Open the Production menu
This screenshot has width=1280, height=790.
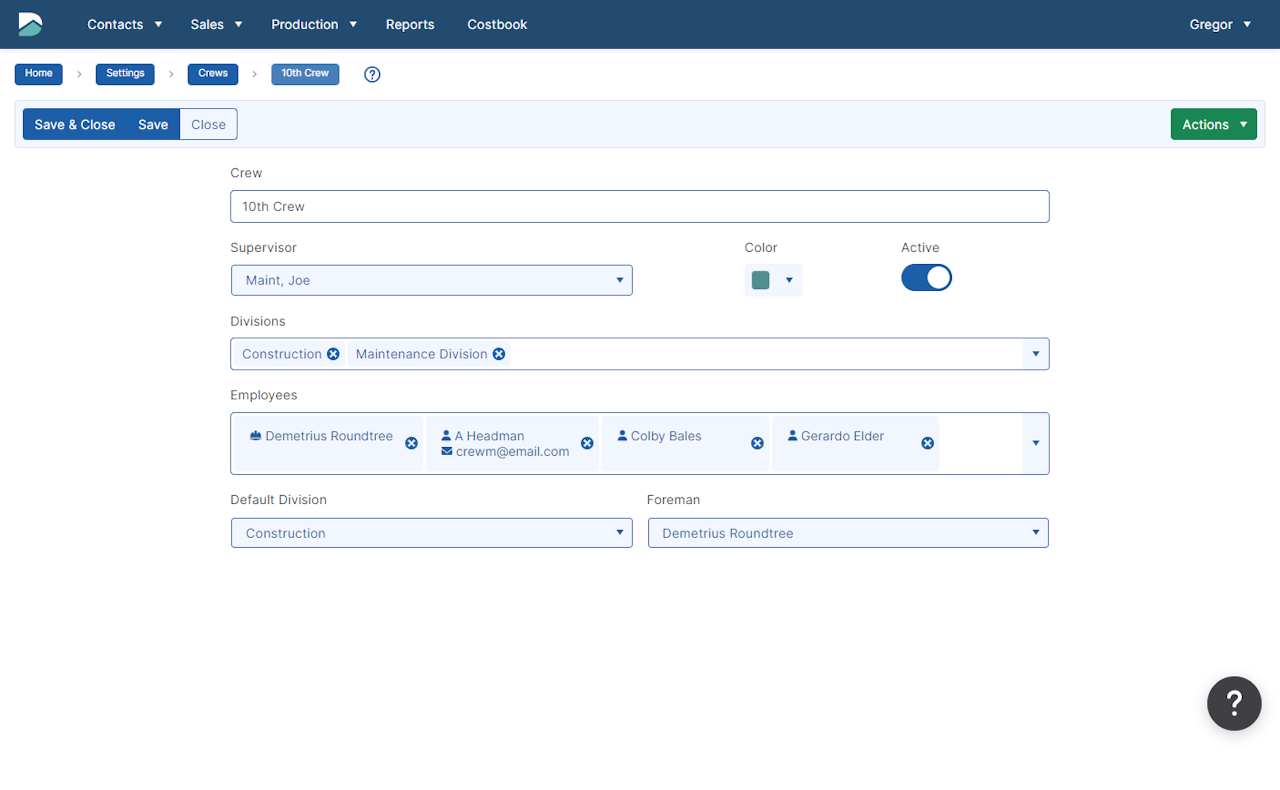pyautogui.click(x=314, y=24)
